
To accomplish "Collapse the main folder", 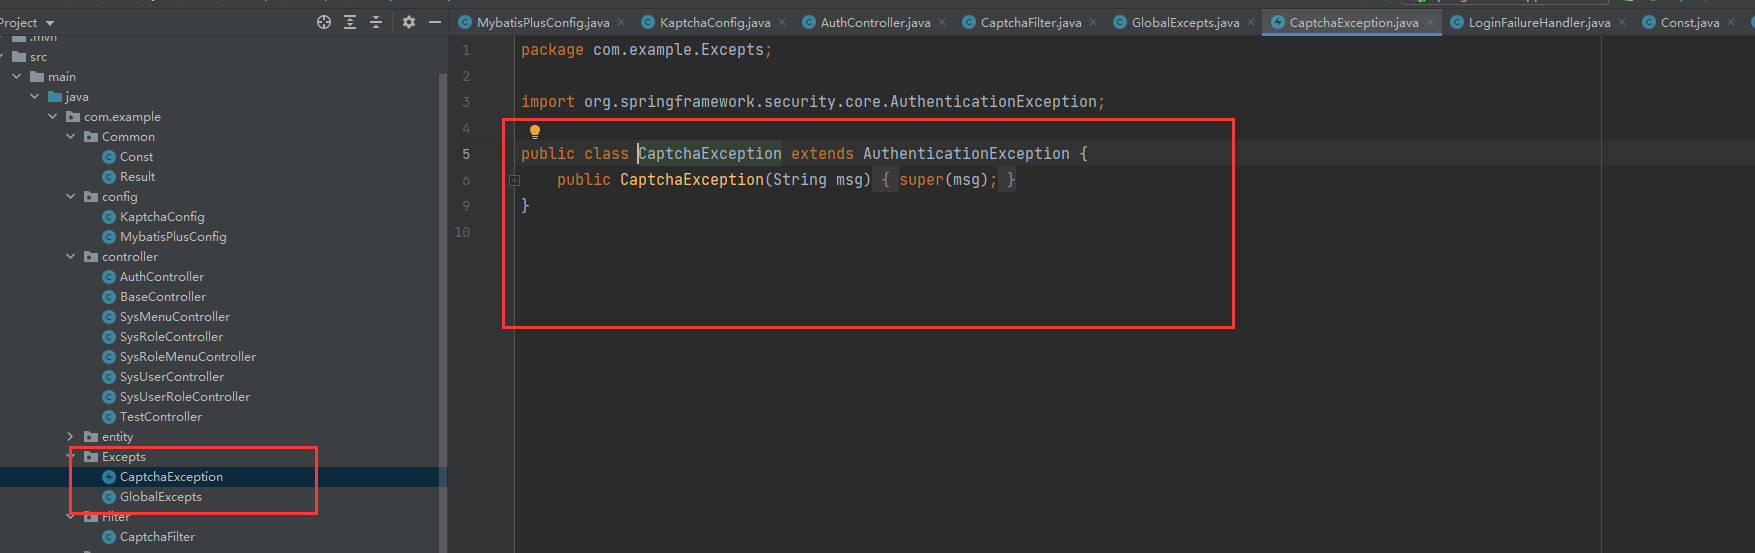I will (x=17, y=77).
